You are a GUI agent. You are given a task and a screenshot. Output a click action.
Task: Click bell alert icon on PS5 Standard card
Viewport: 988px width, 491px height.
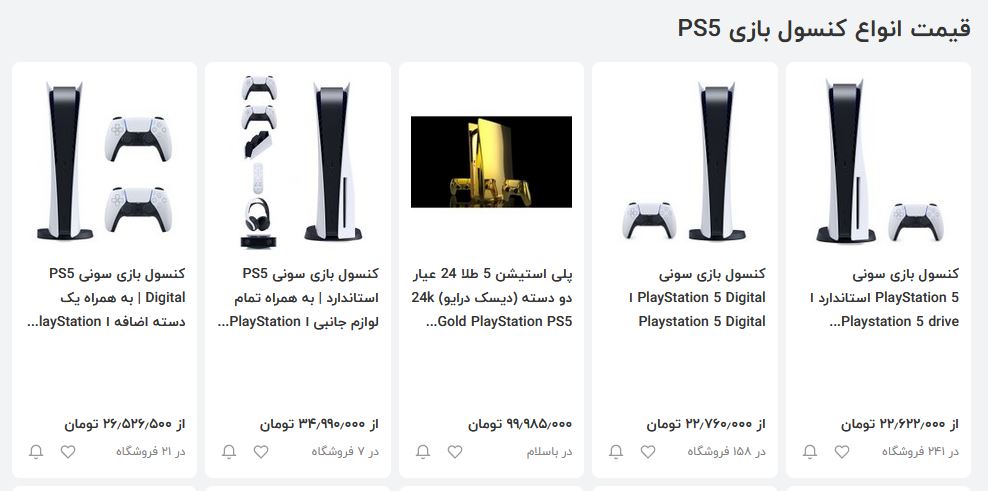pyautogui.click(x=810, y=452)
